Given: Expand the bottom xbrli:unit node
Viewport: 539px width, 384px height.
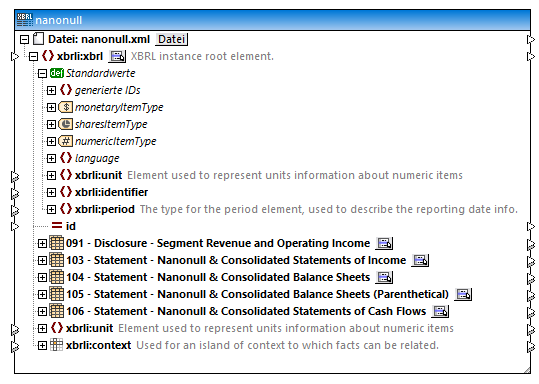Looking at the screenshot, I should click(x=42, y=328).
